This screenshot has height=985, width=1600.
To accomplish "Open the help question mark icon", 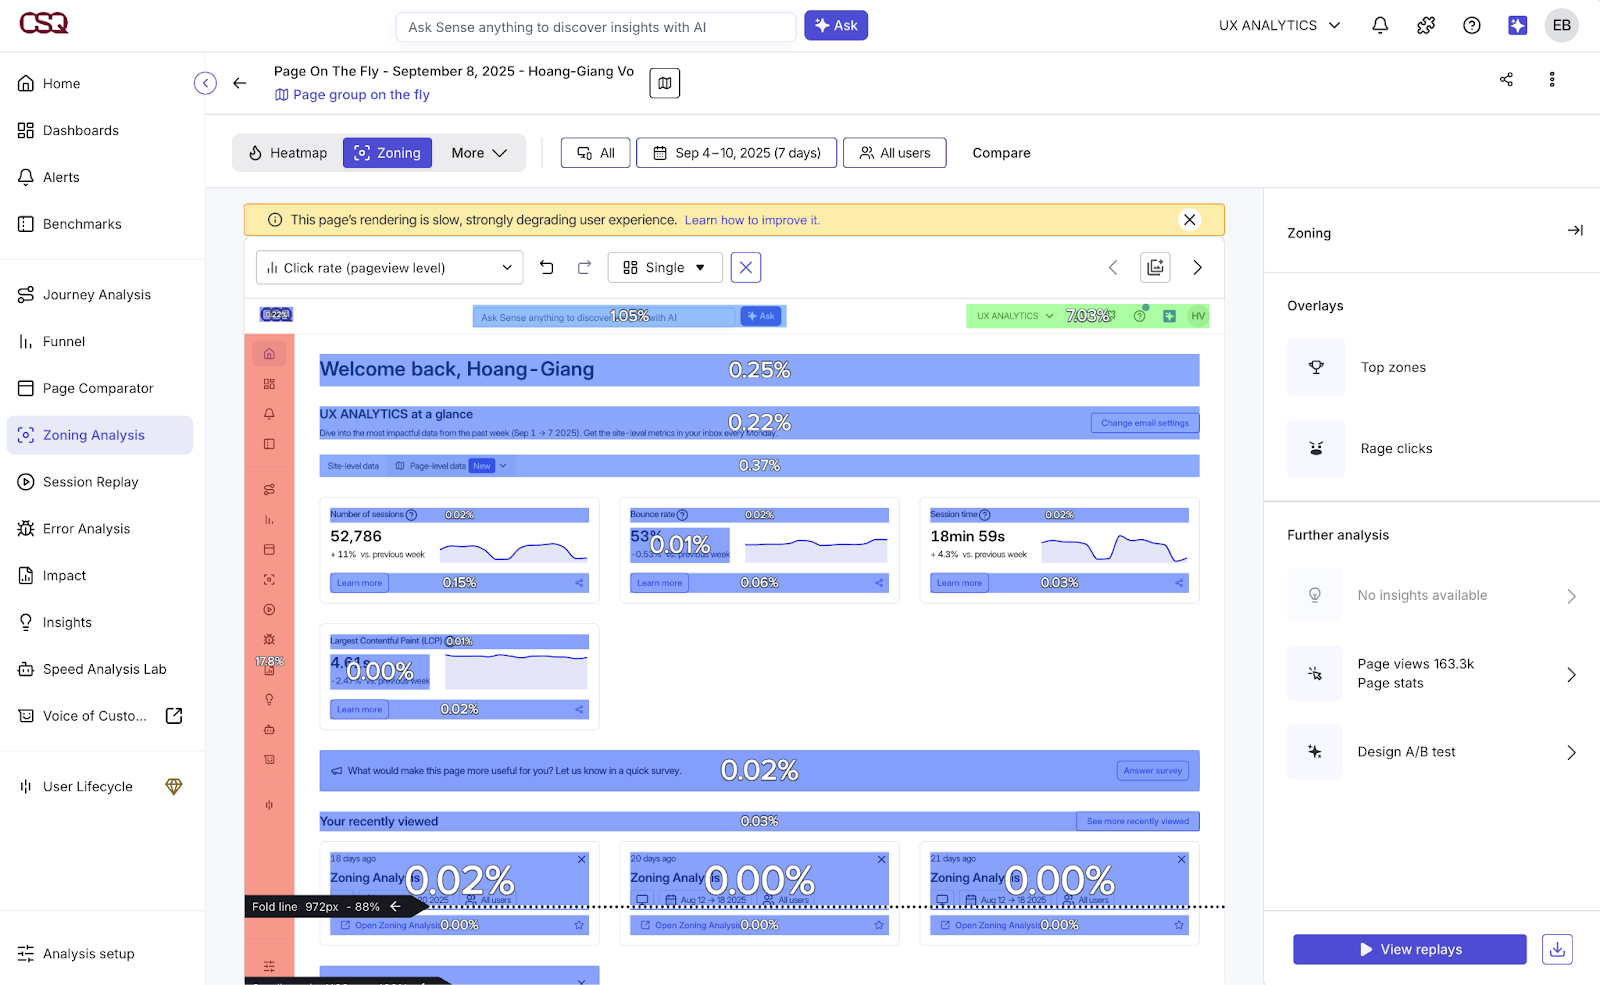I will (x=1472, y=26).
